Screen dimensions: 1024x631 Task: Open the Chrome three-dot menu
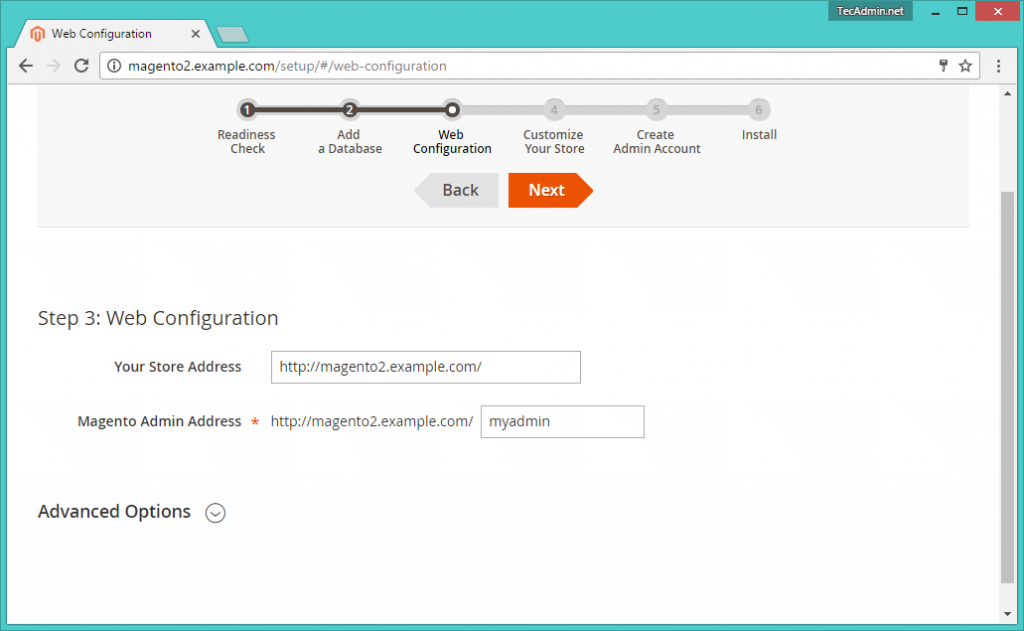point(998,66)
